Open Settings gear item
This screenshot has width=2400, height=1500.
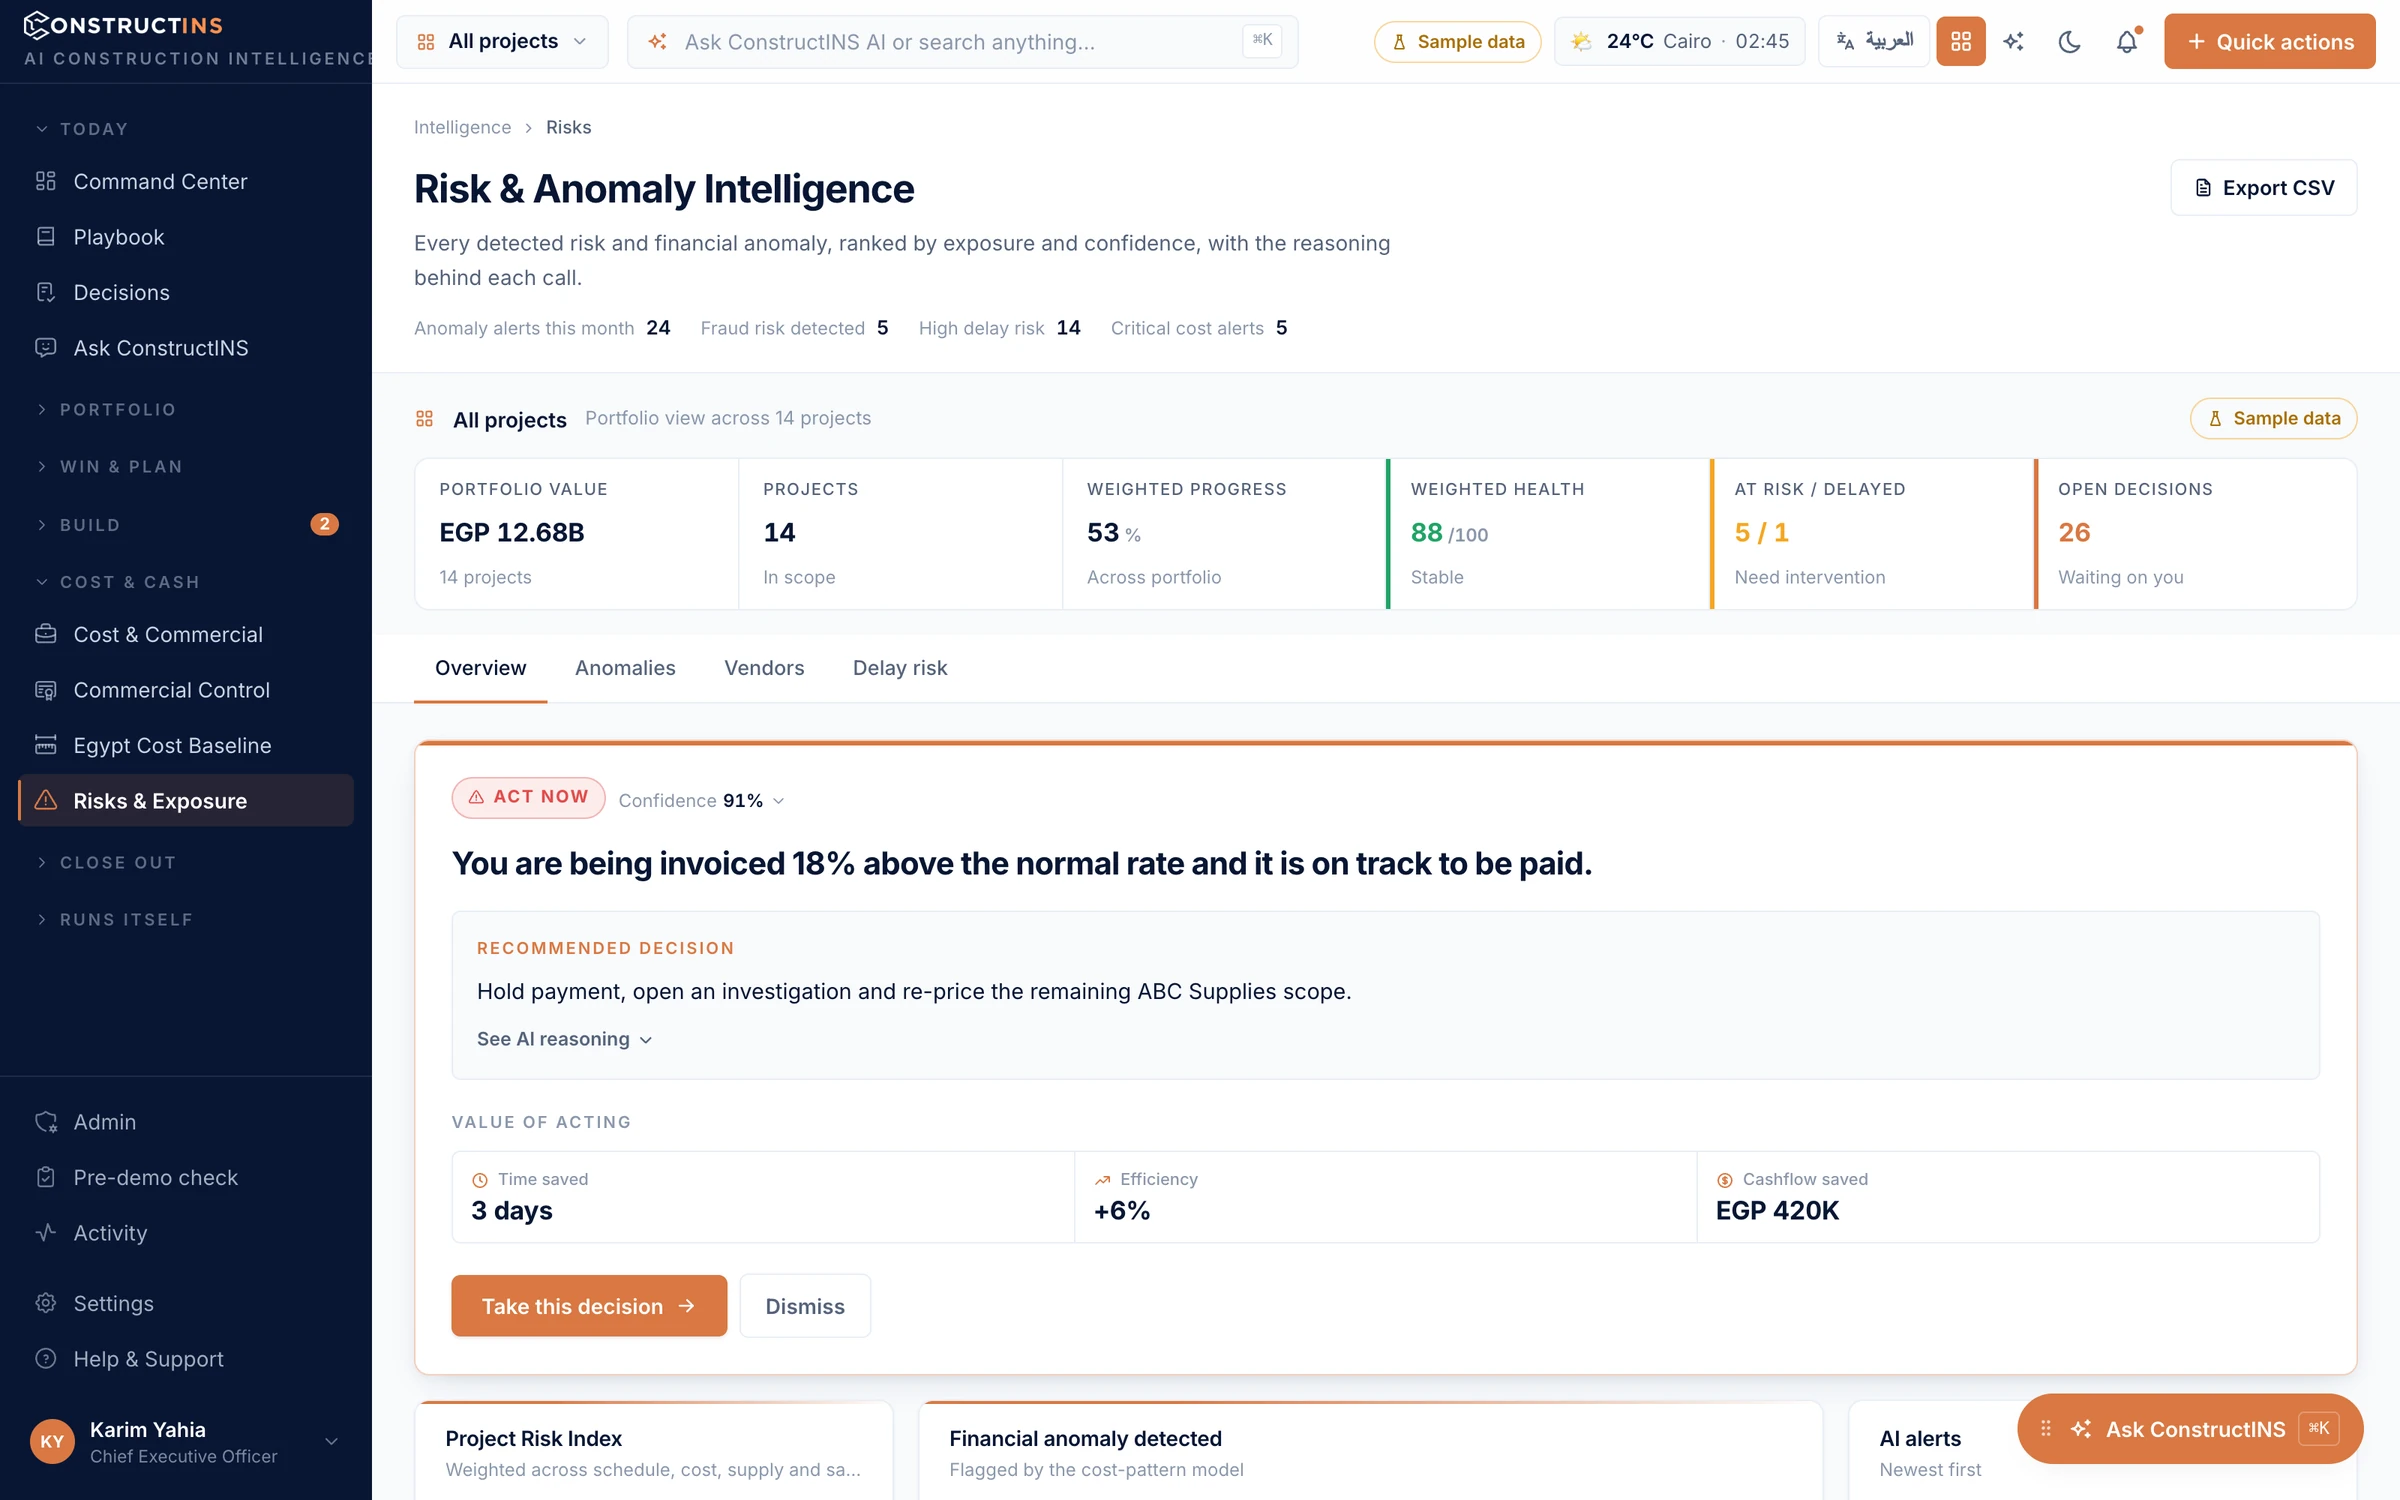[x=186, y=1303]
